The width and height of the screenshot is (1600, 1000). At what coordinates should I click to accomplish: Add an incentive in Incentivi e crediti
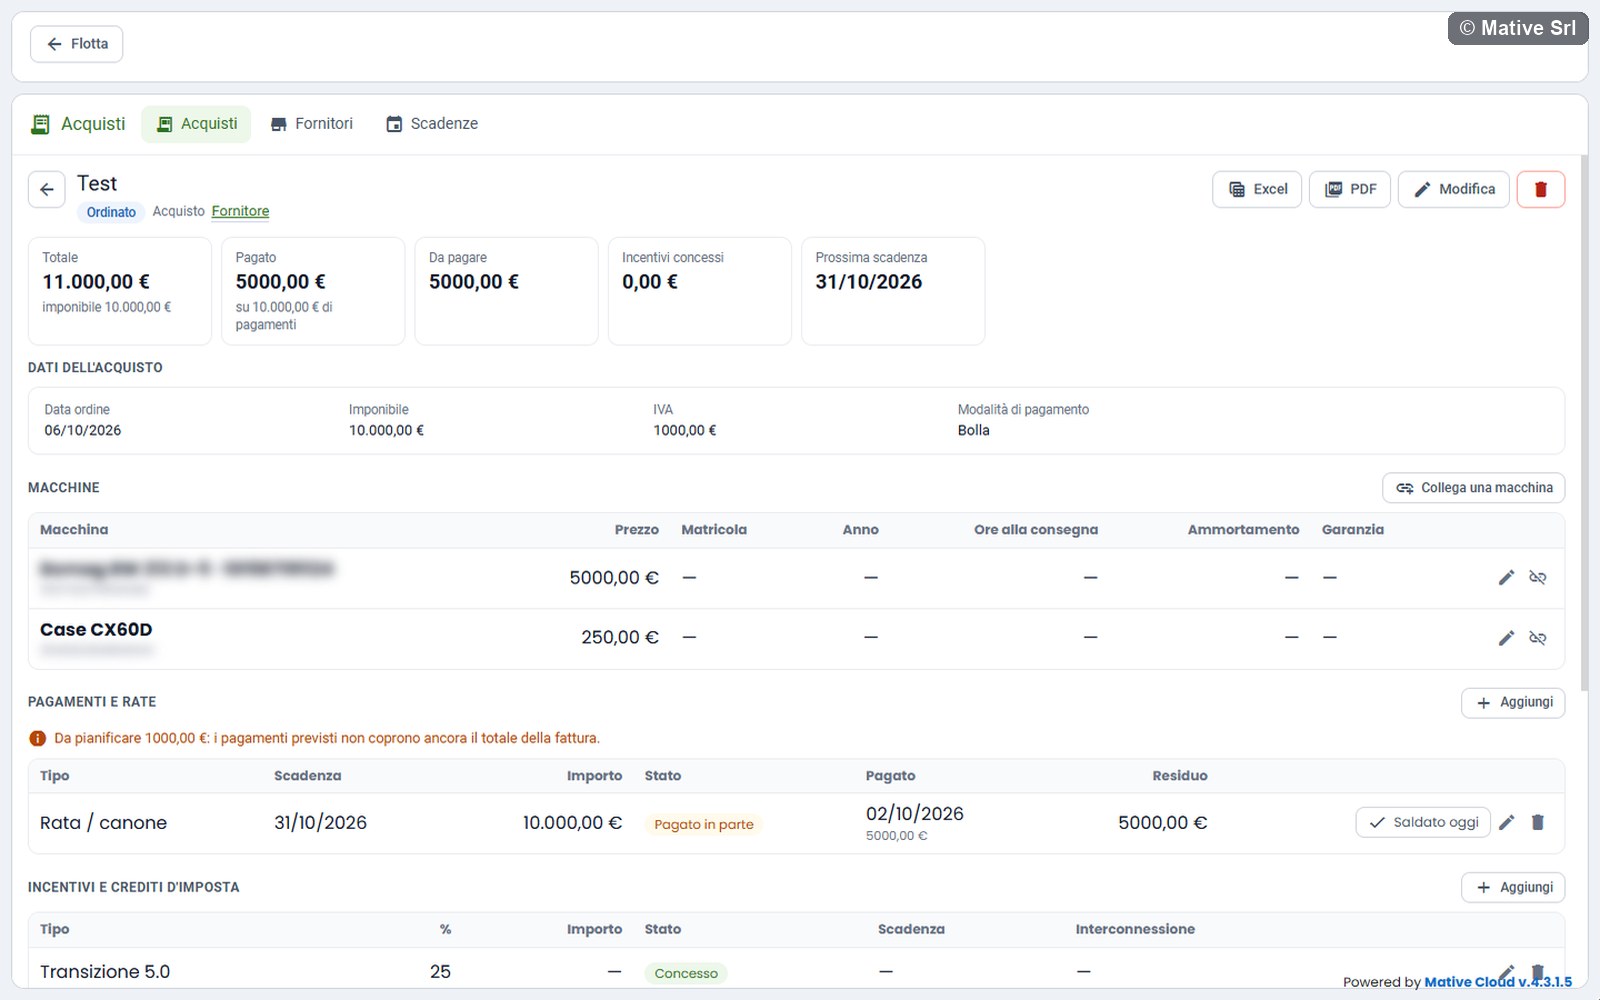[x=1513, y=887]
